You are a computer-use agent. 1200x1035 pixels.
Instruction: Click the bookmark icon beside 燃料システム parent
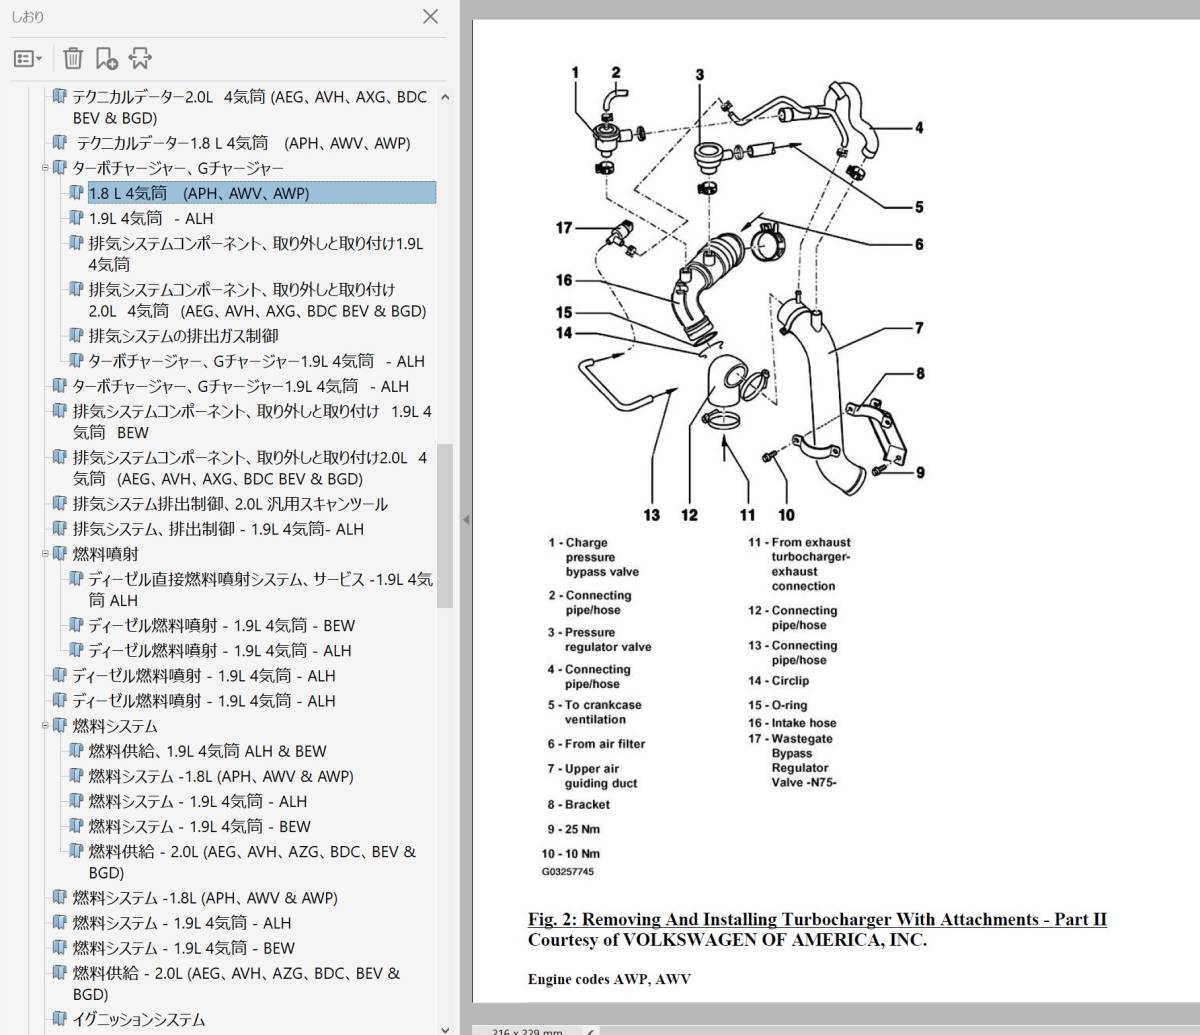pos(61,726)
